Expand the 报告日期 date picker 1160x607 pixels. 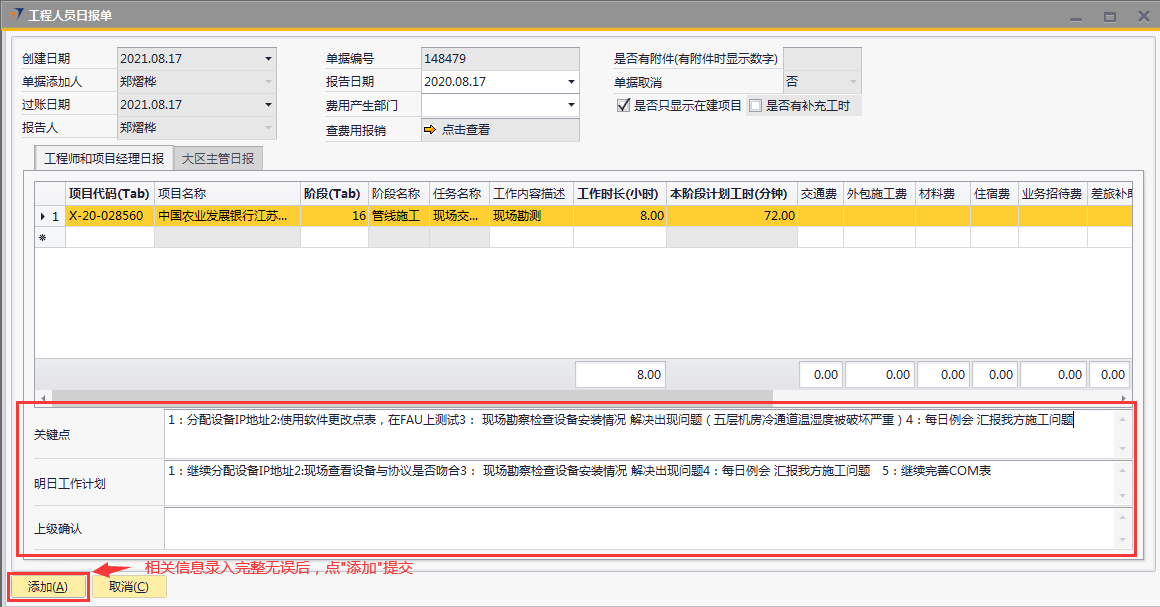tap(571, 82)
